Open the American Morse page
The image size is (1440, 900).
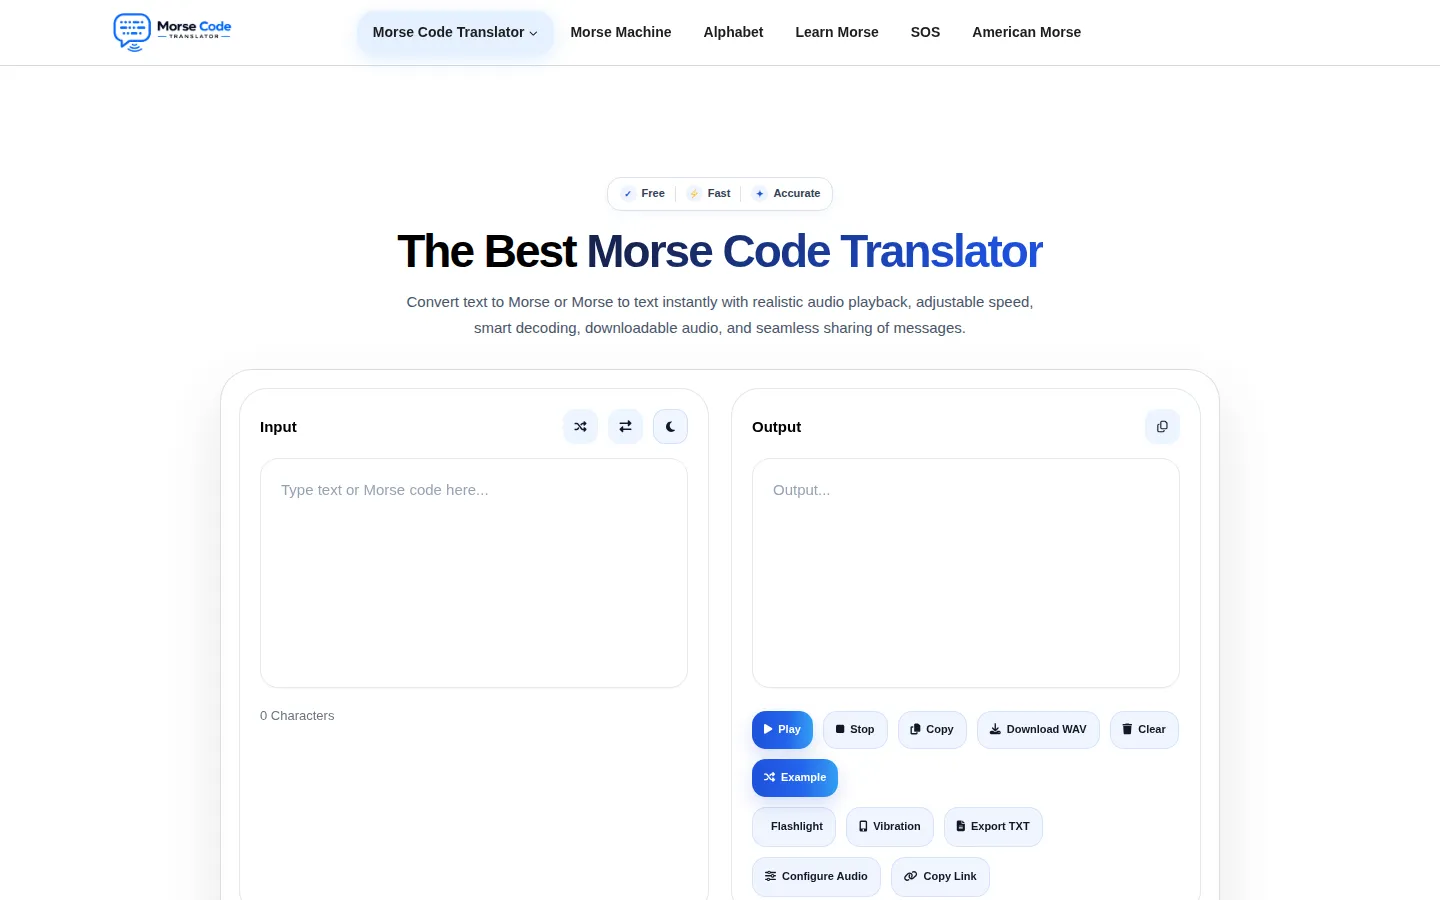pos(1026,32)
